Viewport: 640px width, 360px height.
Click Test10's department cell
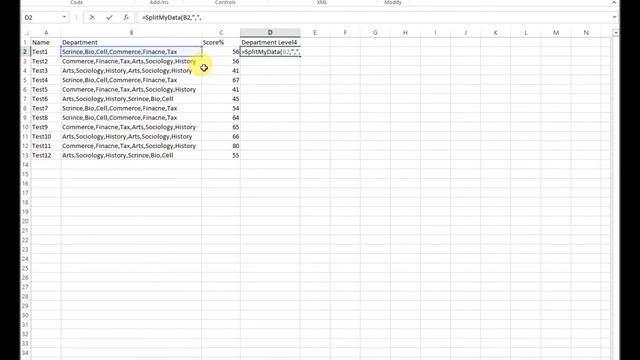pyautogui.click(x=131, y=136)
